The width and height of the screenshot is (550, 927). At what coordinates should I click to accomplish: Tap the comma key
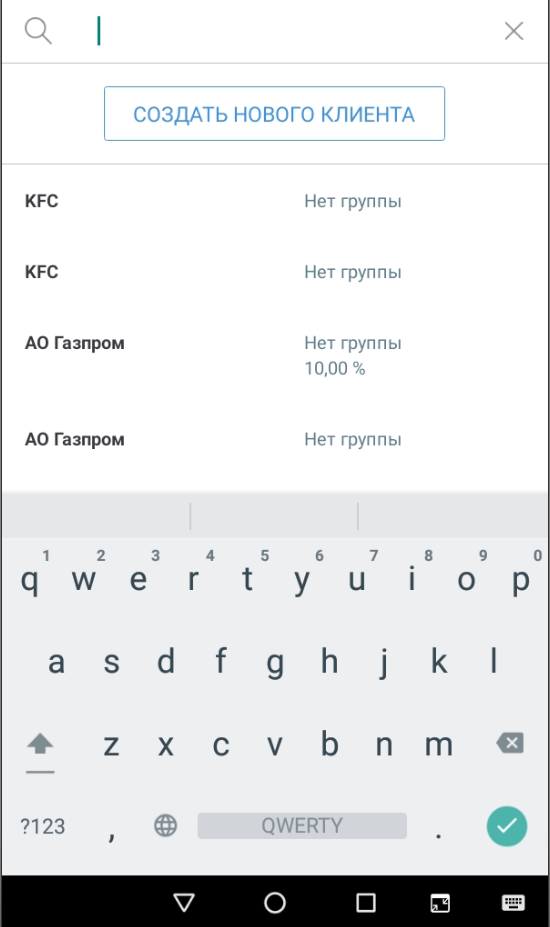111,826
